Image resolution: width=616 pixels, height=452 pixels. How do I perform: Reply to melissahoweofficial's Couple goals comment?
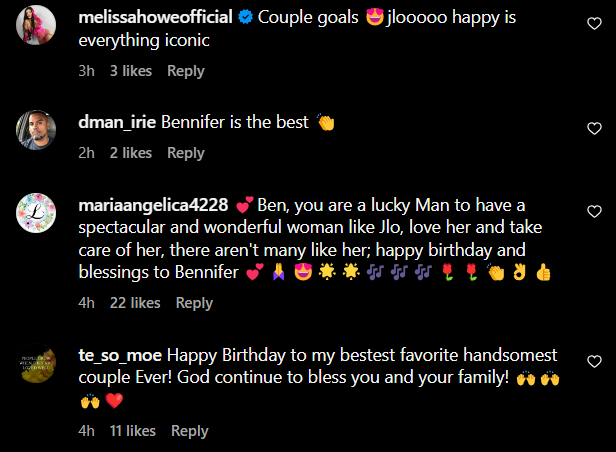tap(186, 71)
